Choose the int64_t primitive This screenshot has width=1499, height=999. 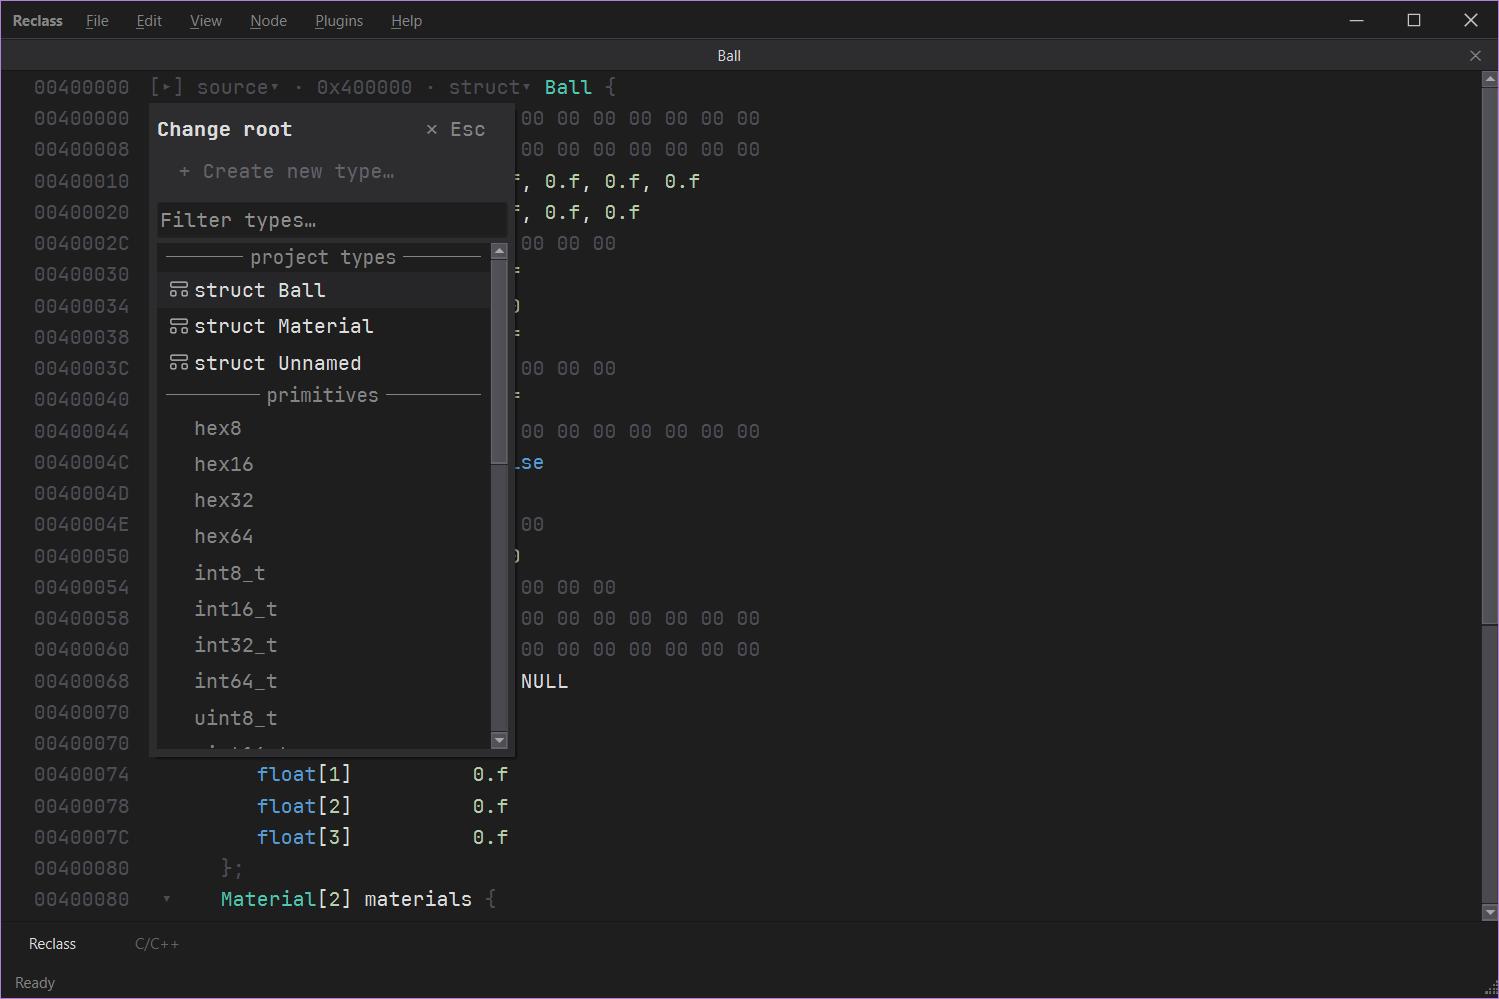pyautogui.click(x=324, y=681)
